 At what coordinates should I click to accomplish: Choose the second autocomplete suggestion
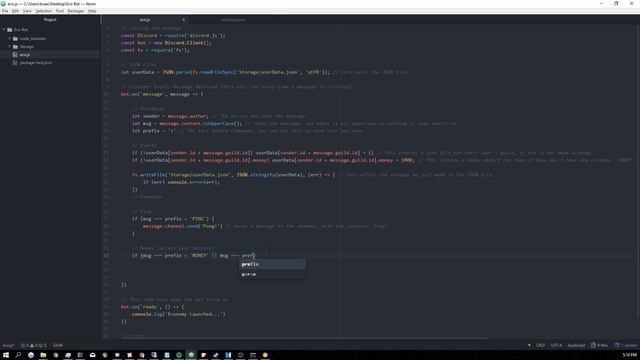pyautogui.click(x=272, y=274)
